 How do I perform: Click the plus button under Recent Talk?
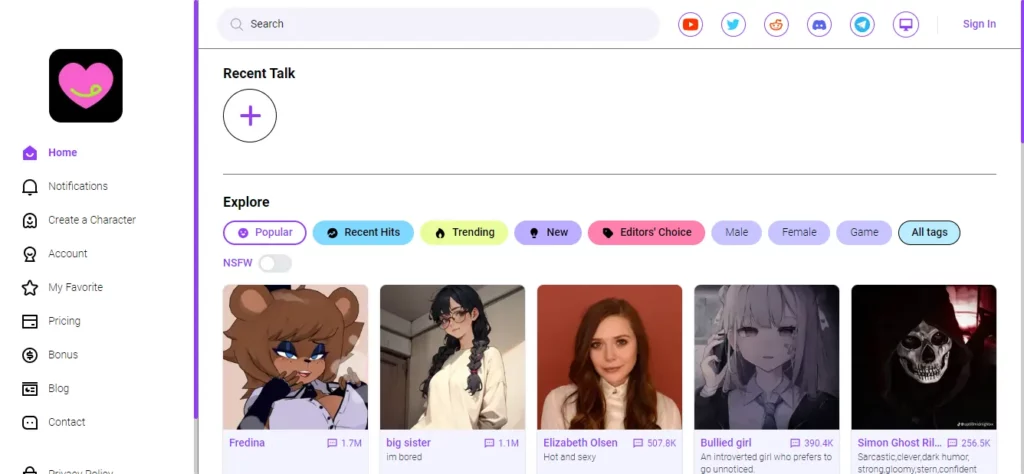point(250,116)
